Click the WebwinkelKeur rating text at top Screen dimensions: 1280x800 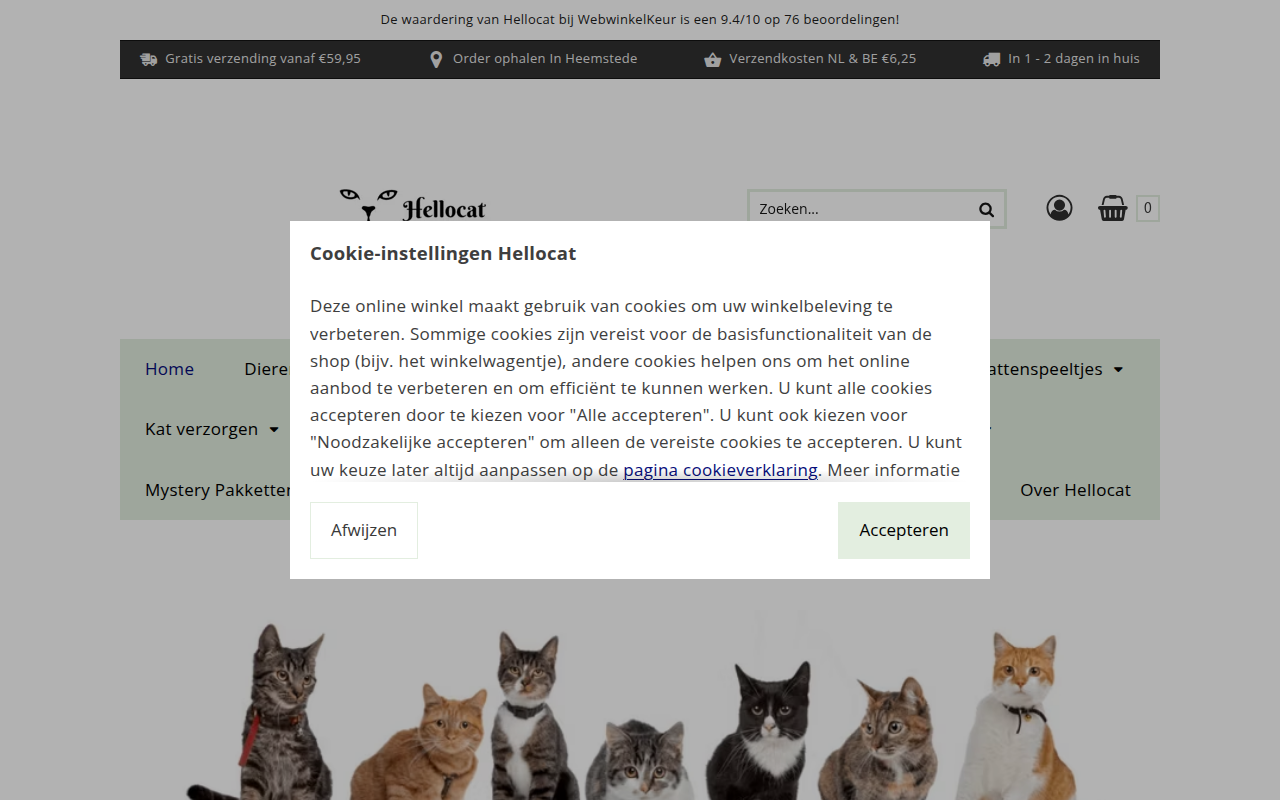(640, 19)
